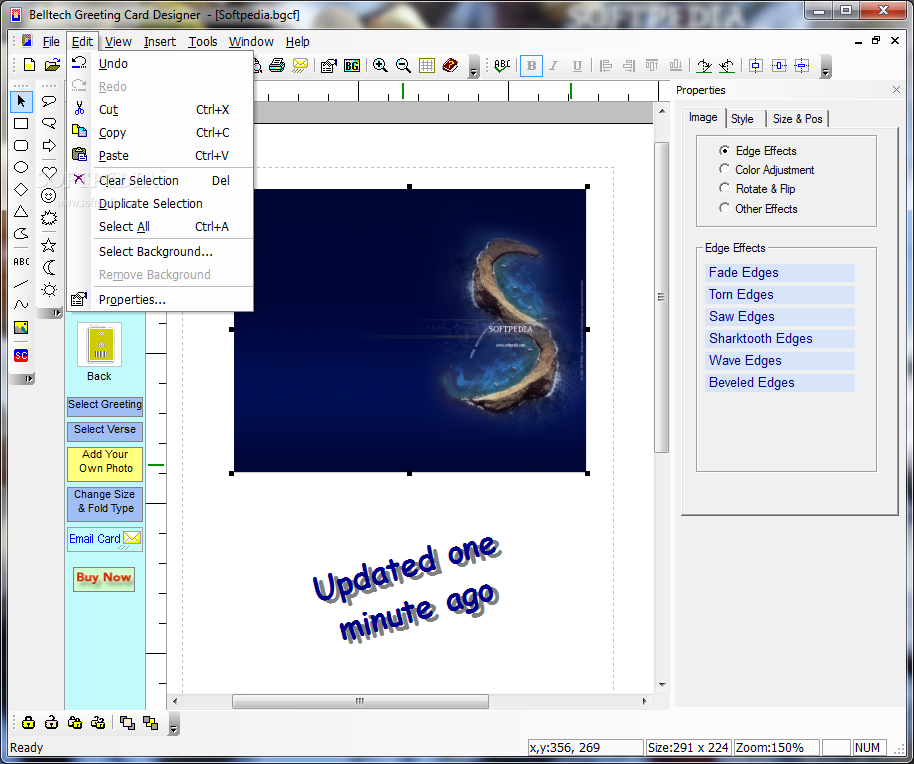Image resolution: width=914 pixels, height=764 pixels.
Task: Click the insert picture tool icon
Action: (21, 328)
